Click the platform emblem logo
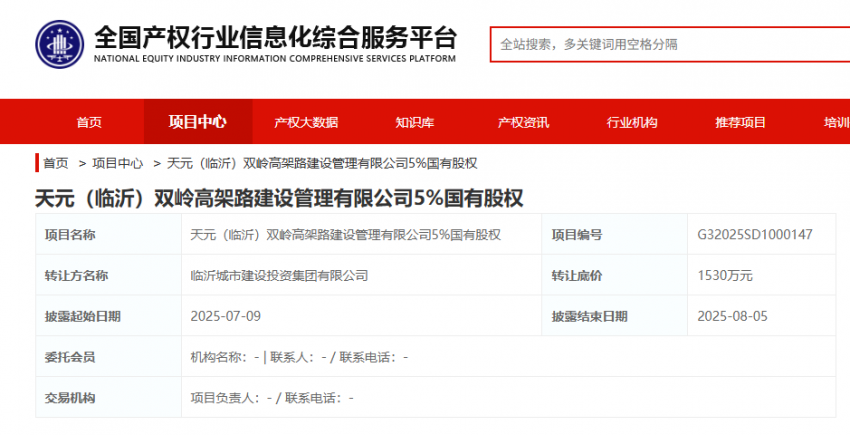The width and height of the screenshot is (850, 435). coord(60,44)
